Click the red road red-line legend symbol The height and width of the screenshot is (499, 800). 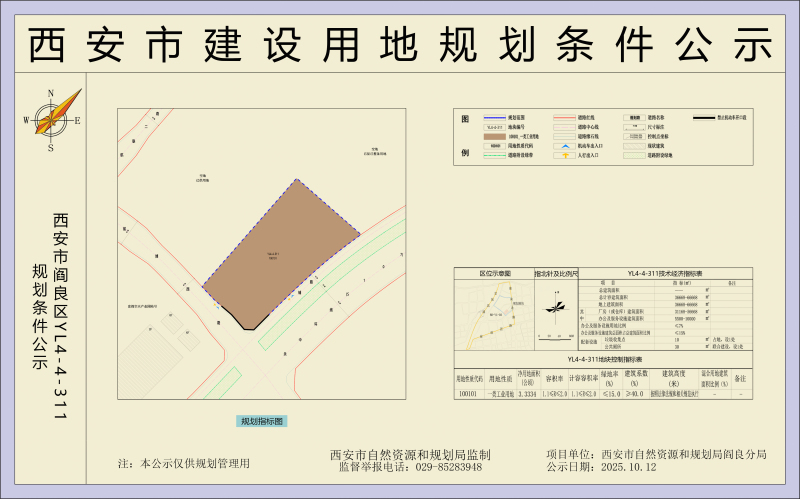(565, 118)
